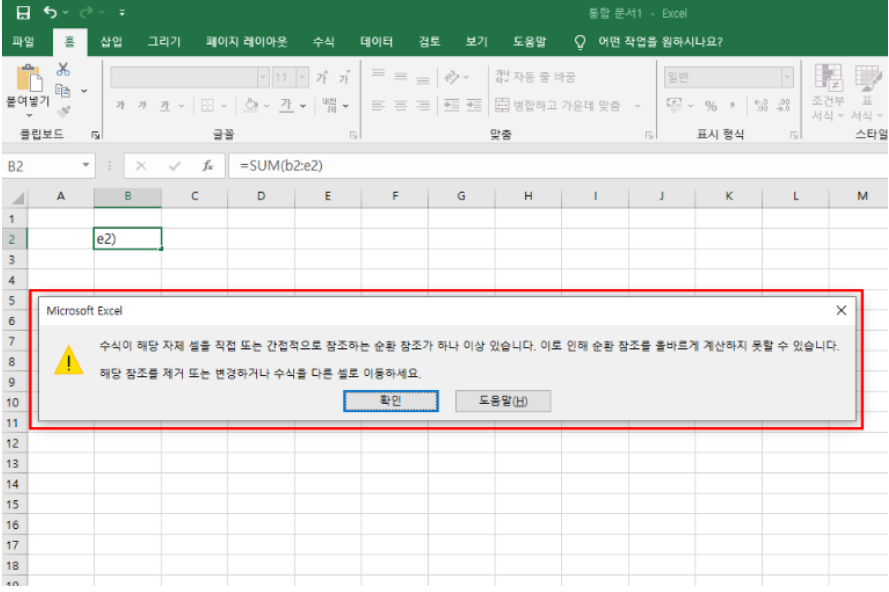The height and width of the screenshot is (592, 889).
Task: Open the fill color bucket dropdown
Action: [x=267, y=105]
